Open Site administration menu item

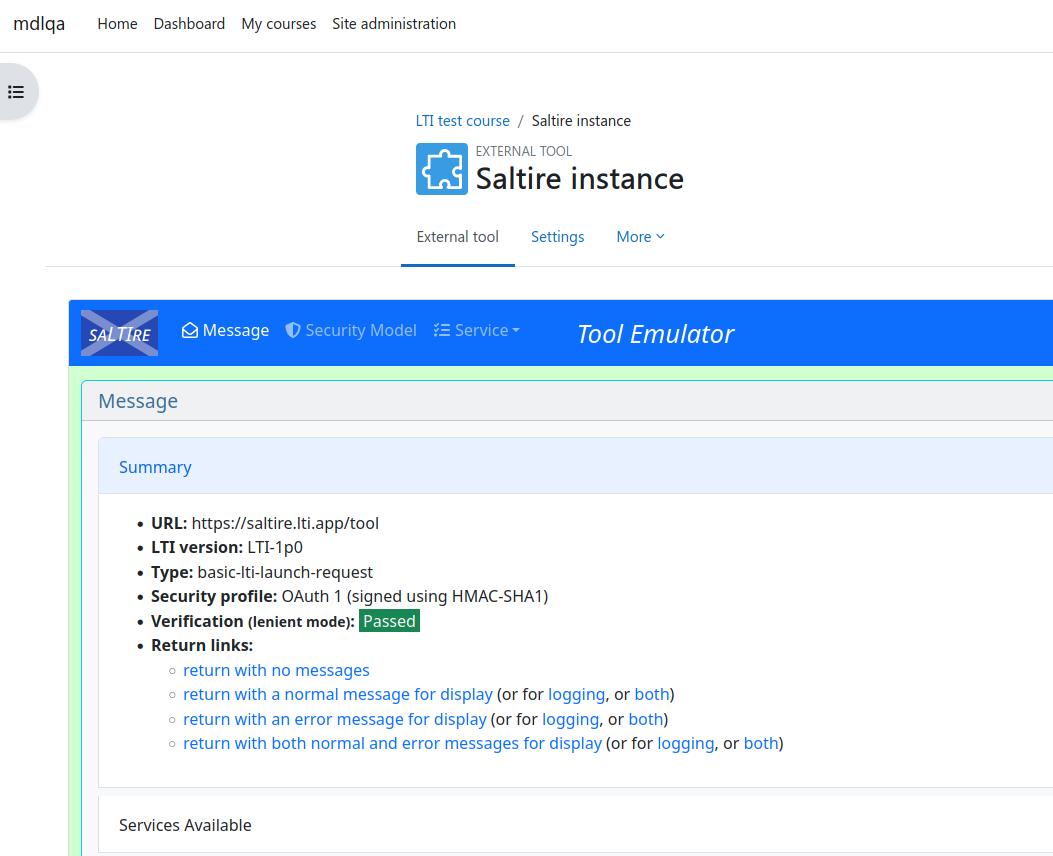pyautogui.click(x=394, y=24)
